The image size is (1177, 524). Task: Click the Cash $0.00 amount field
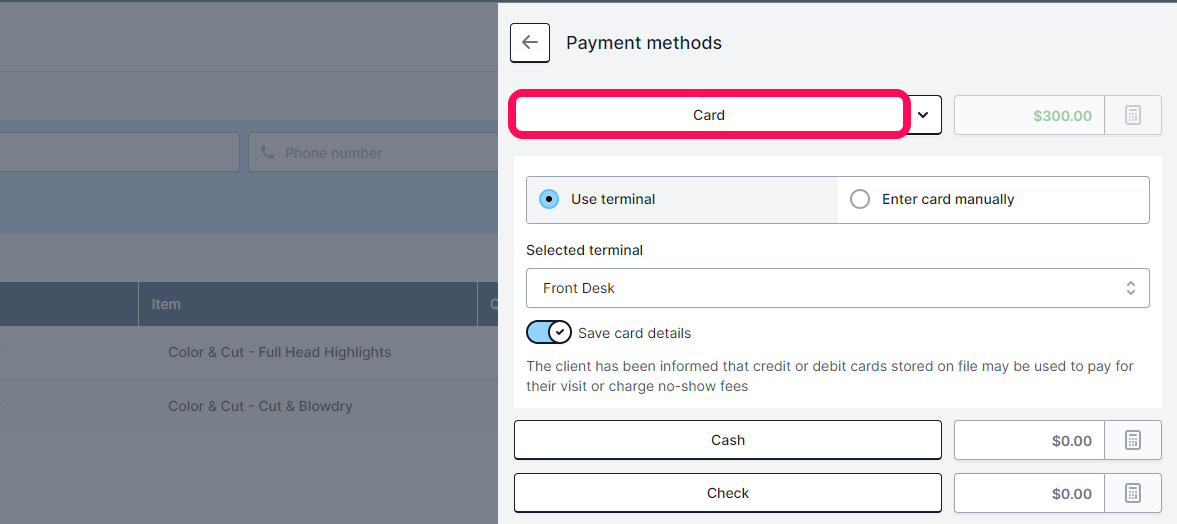click(x=1029, y=440)
